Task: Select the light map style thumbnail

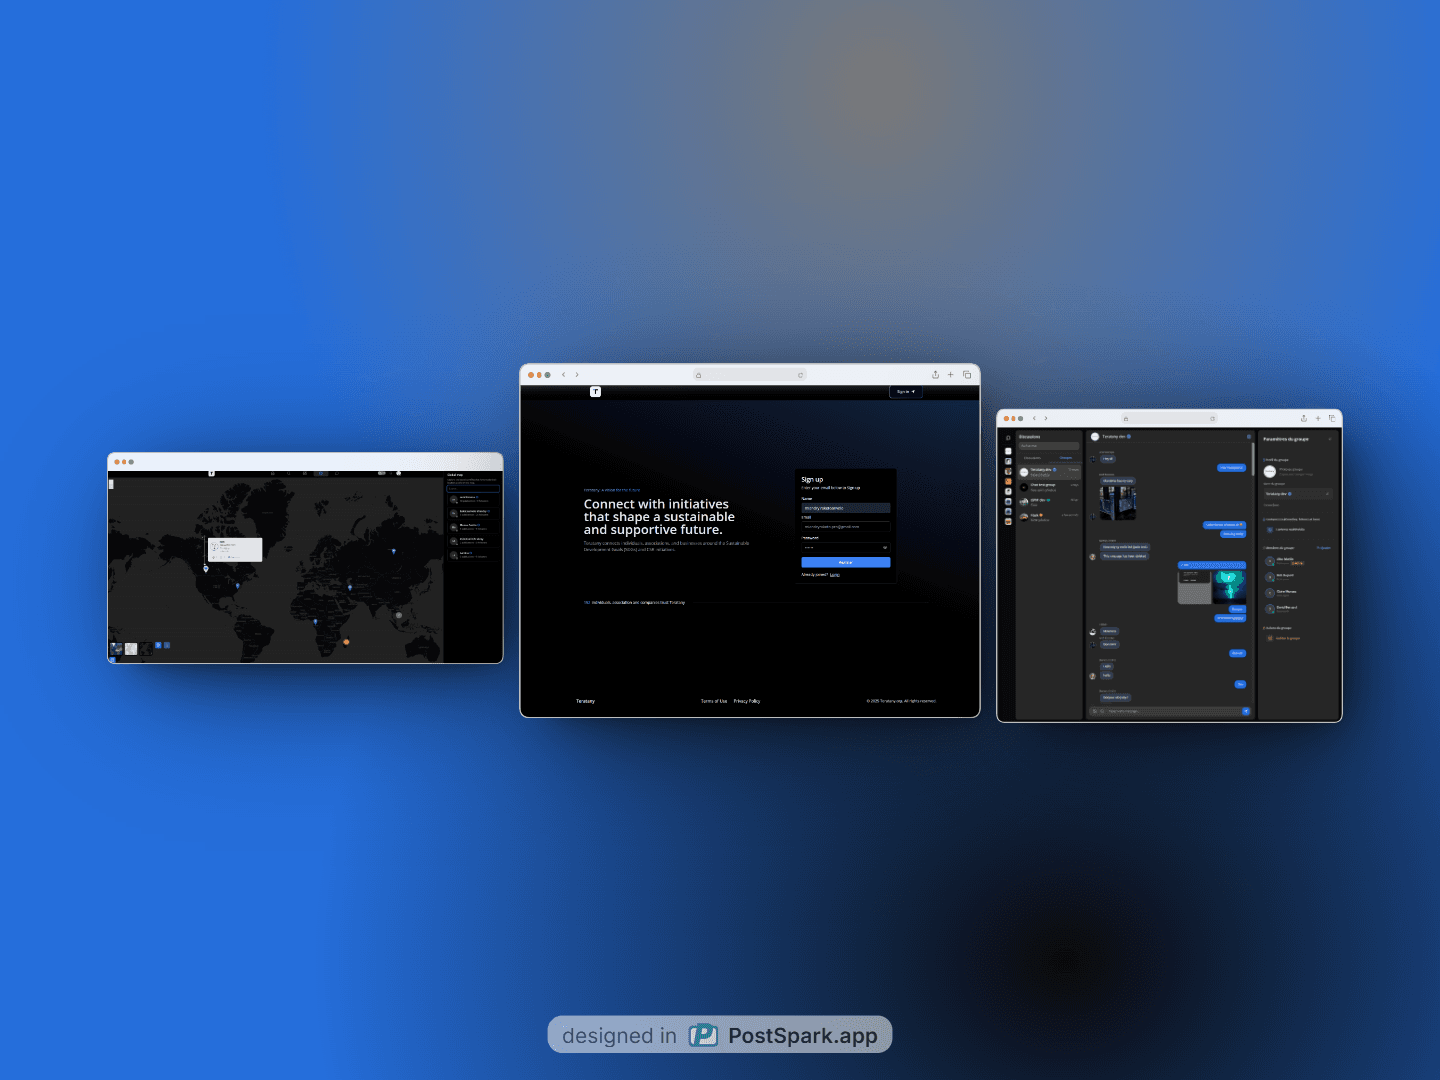Action: coord(131,648)
